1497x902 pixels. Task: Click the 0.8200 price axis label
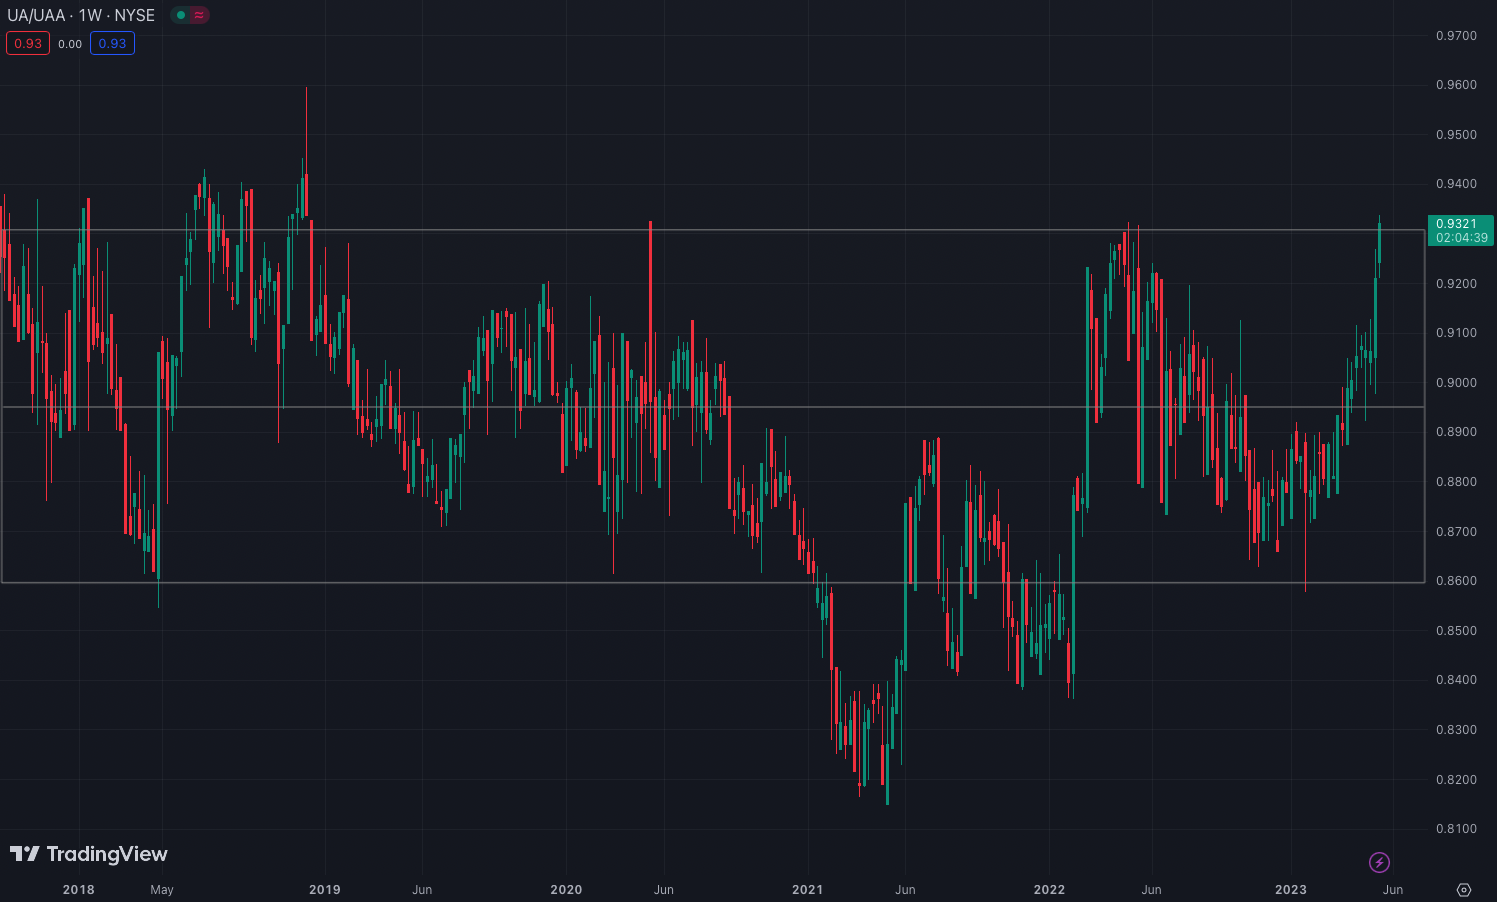click(1456, 780)
